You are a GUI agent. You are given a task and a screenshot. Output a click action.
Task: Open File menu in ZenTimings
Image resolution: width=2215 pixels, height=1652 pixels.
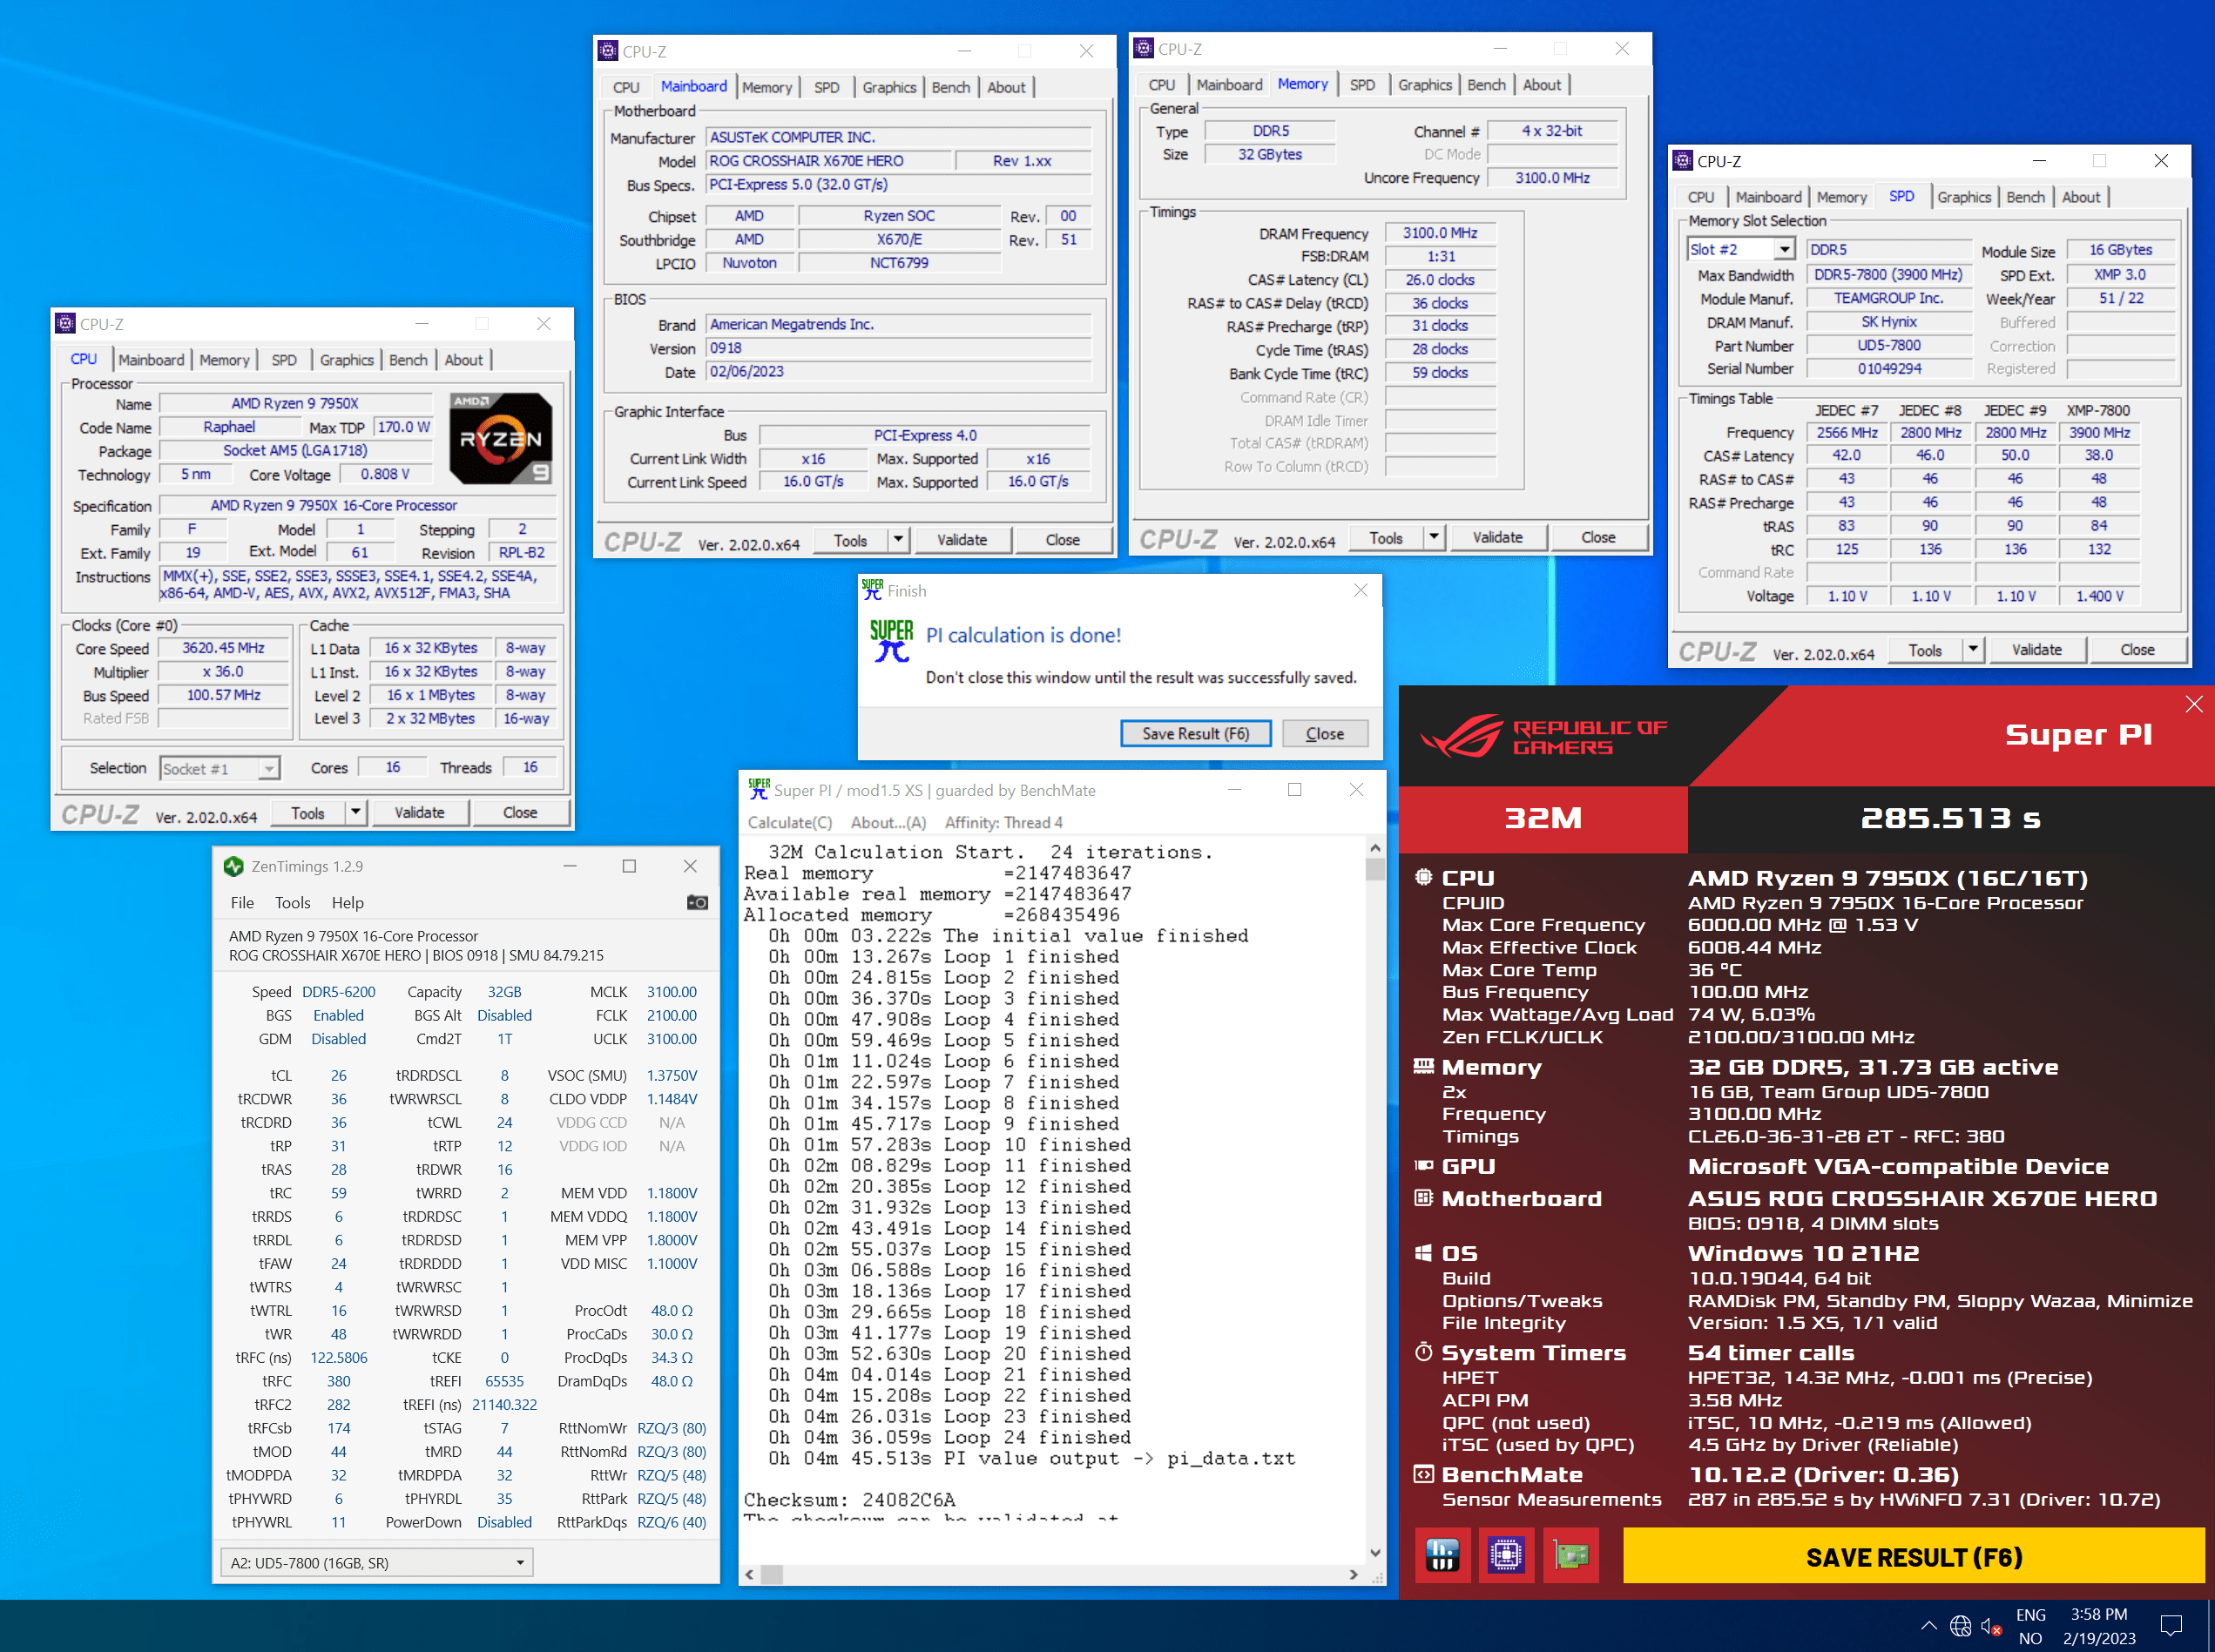243,903
